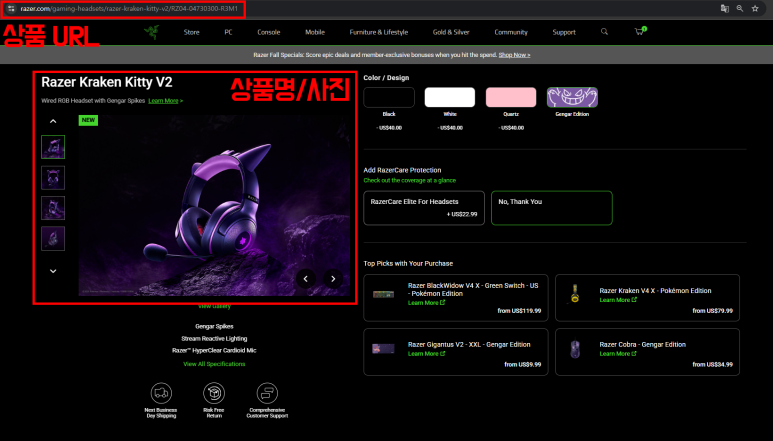Open the site info icon in the address bar
This screenshot has height=441, width=773.
11,8
